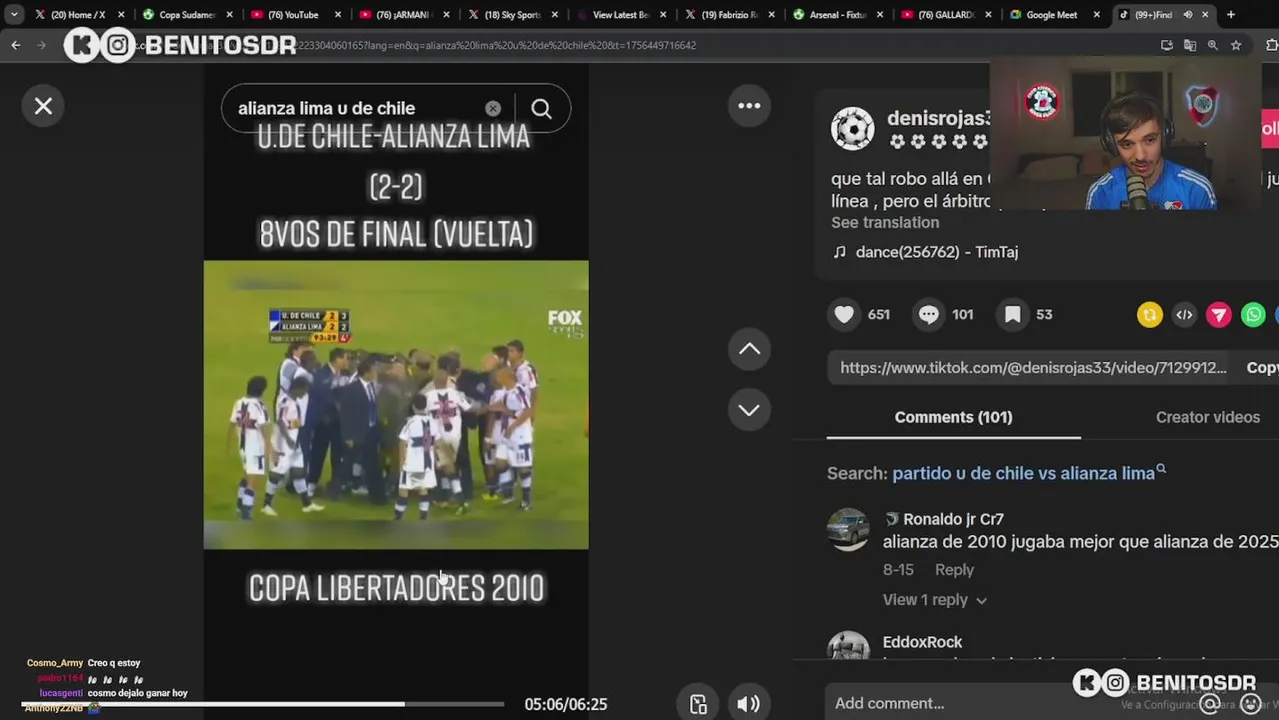1279x720 pixels.
Task: Open the browser tab search dropdown
Action: (x=13, y=15)
